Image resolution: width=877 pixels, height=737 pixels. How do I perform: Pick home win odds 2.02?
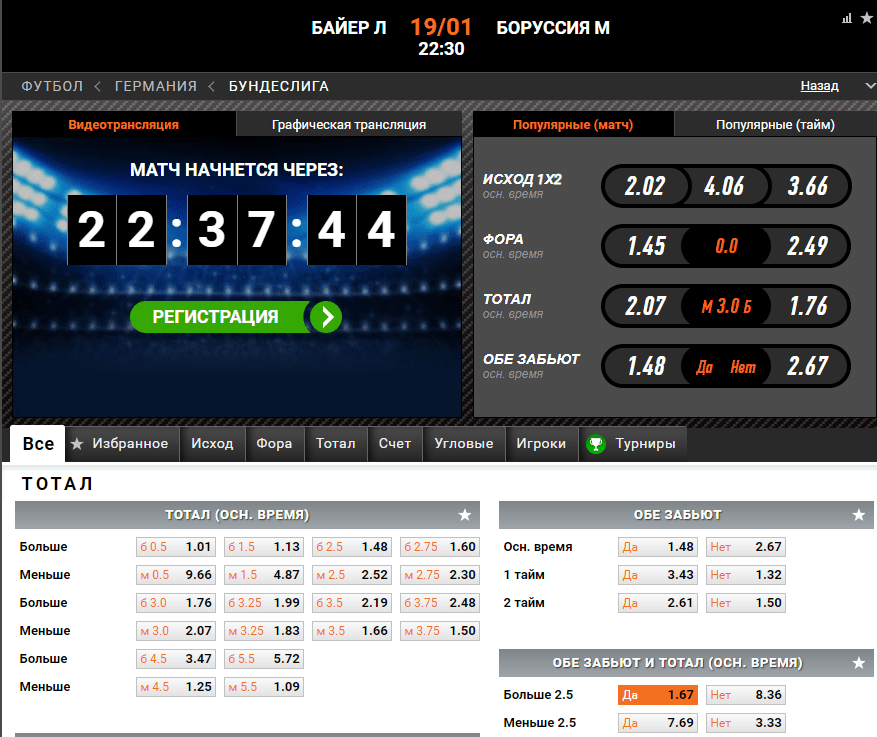645,186
